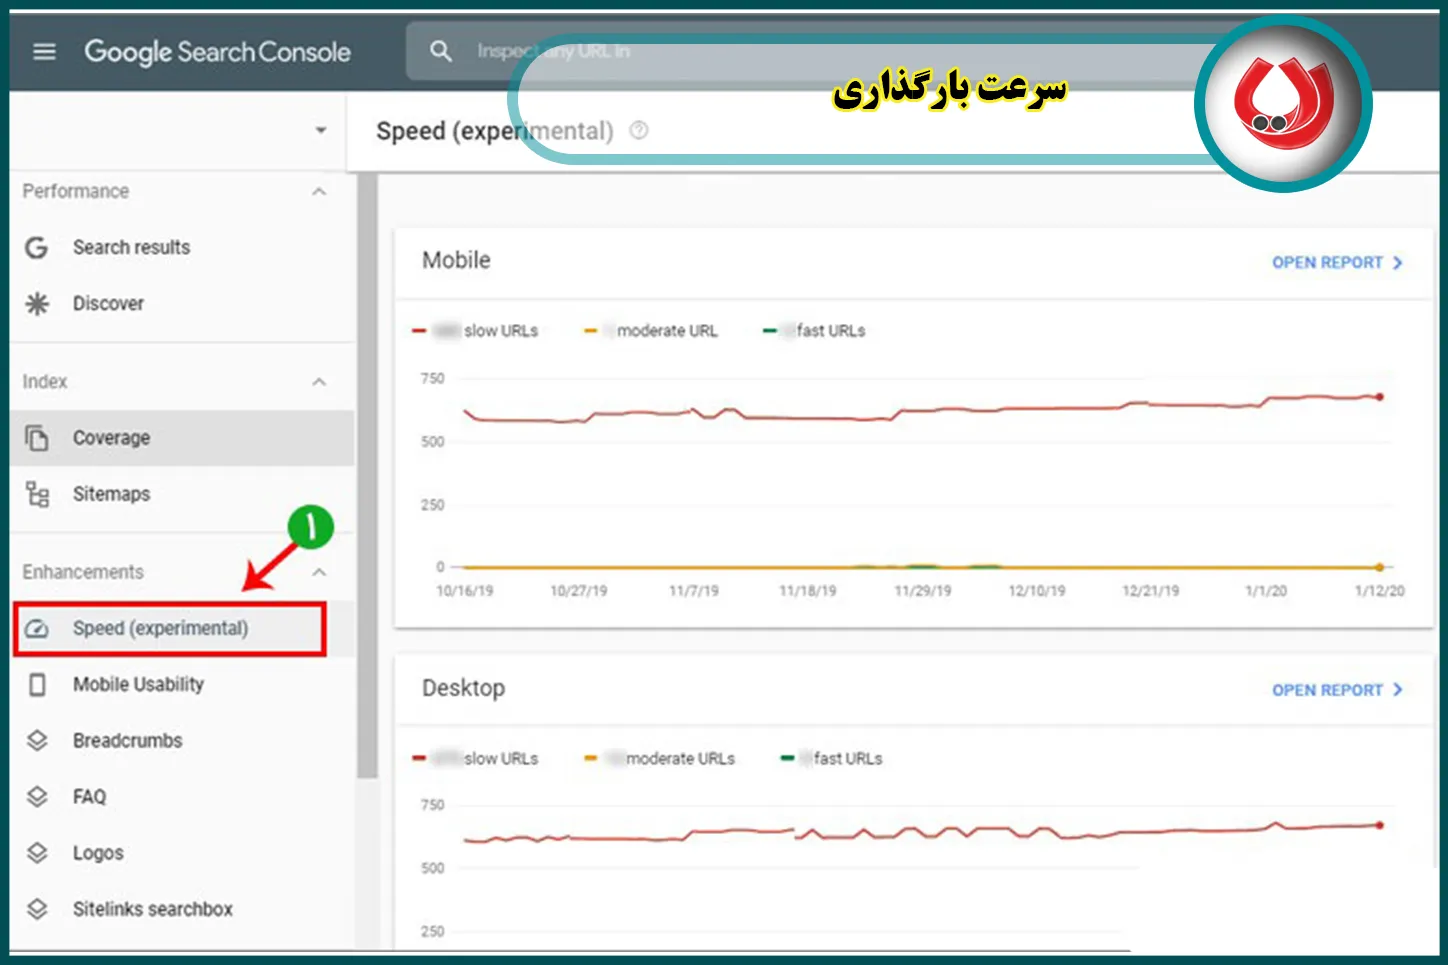
Task: Click the Desktop chart's final red data point
Action: [1380, 825]
